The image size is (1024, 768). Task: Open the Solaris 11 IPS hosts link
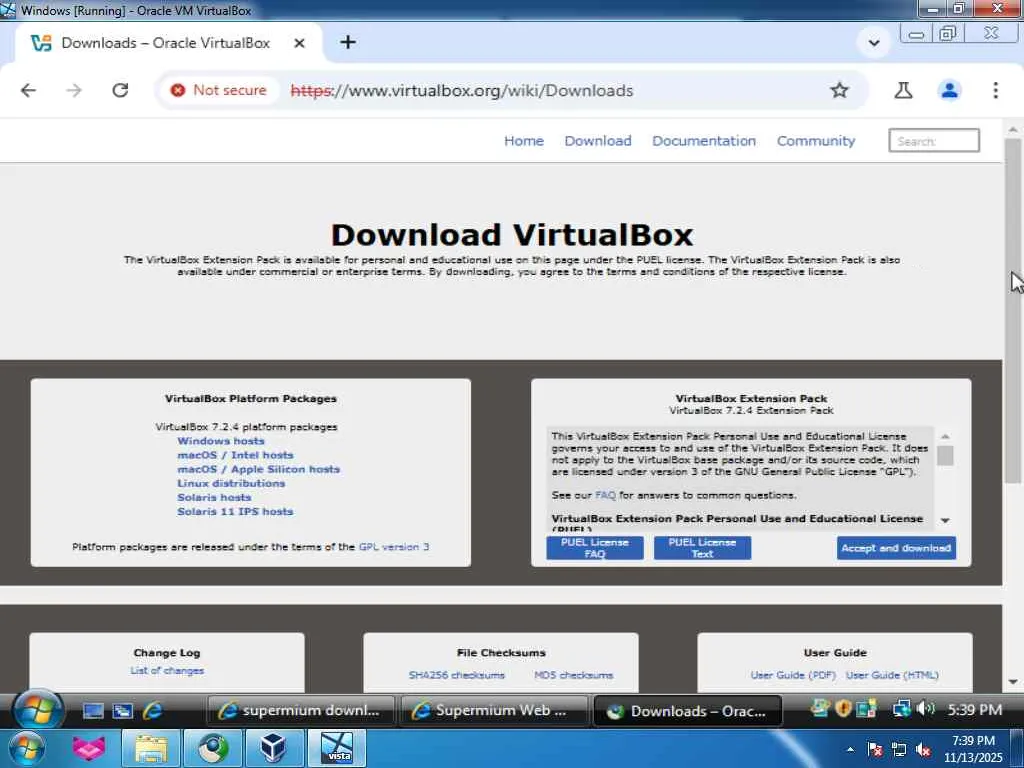click(235, 512)
